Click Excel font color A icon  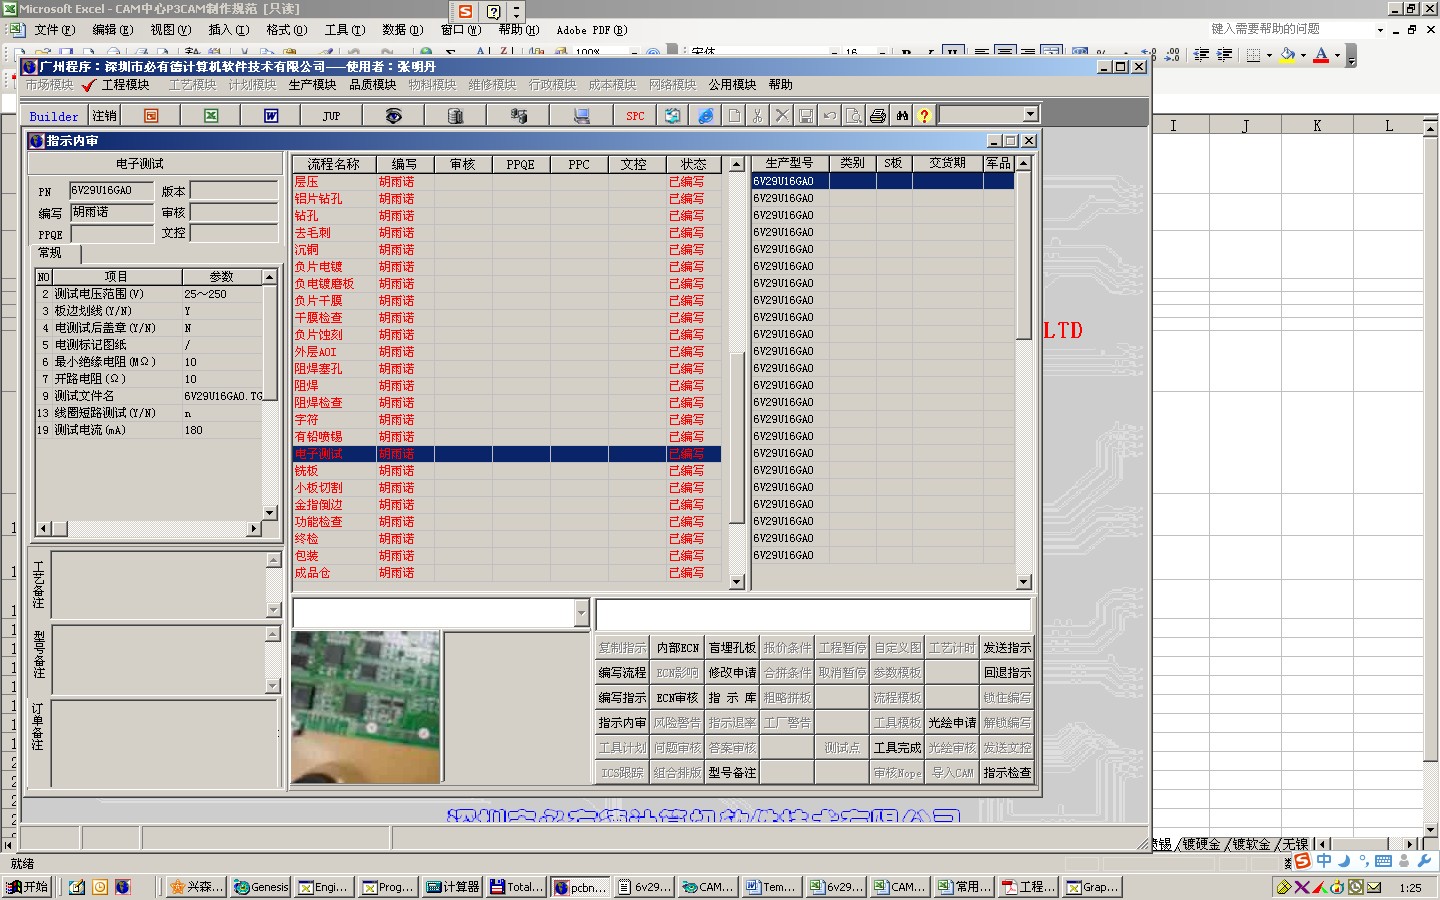(x=1321, y=55)
